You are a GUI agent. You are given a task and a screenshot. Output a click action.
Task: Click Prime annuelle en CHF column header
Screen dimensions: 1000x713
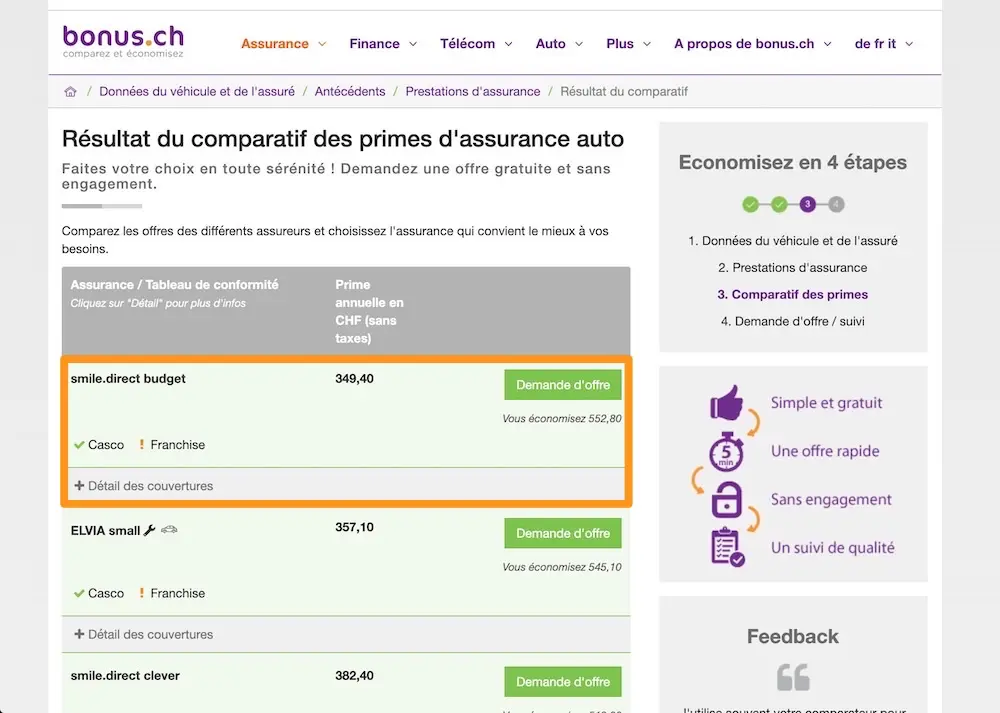369,312
